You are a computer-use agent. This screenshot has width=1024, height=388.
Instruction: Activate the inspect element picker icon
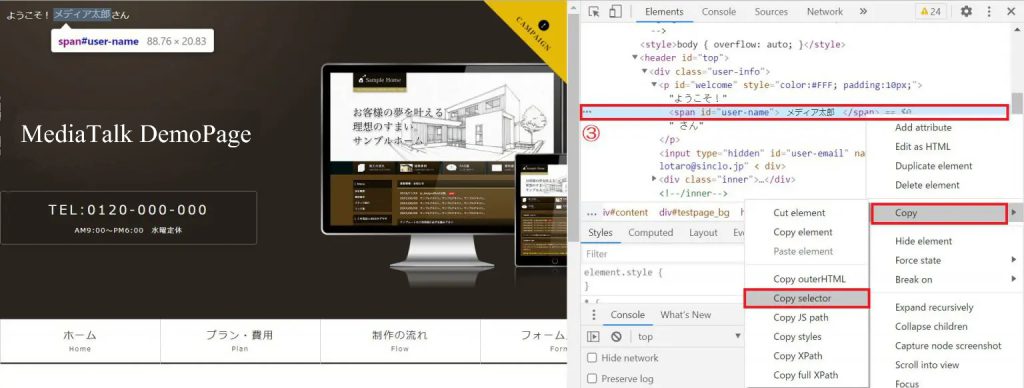(x=594, y=12)
